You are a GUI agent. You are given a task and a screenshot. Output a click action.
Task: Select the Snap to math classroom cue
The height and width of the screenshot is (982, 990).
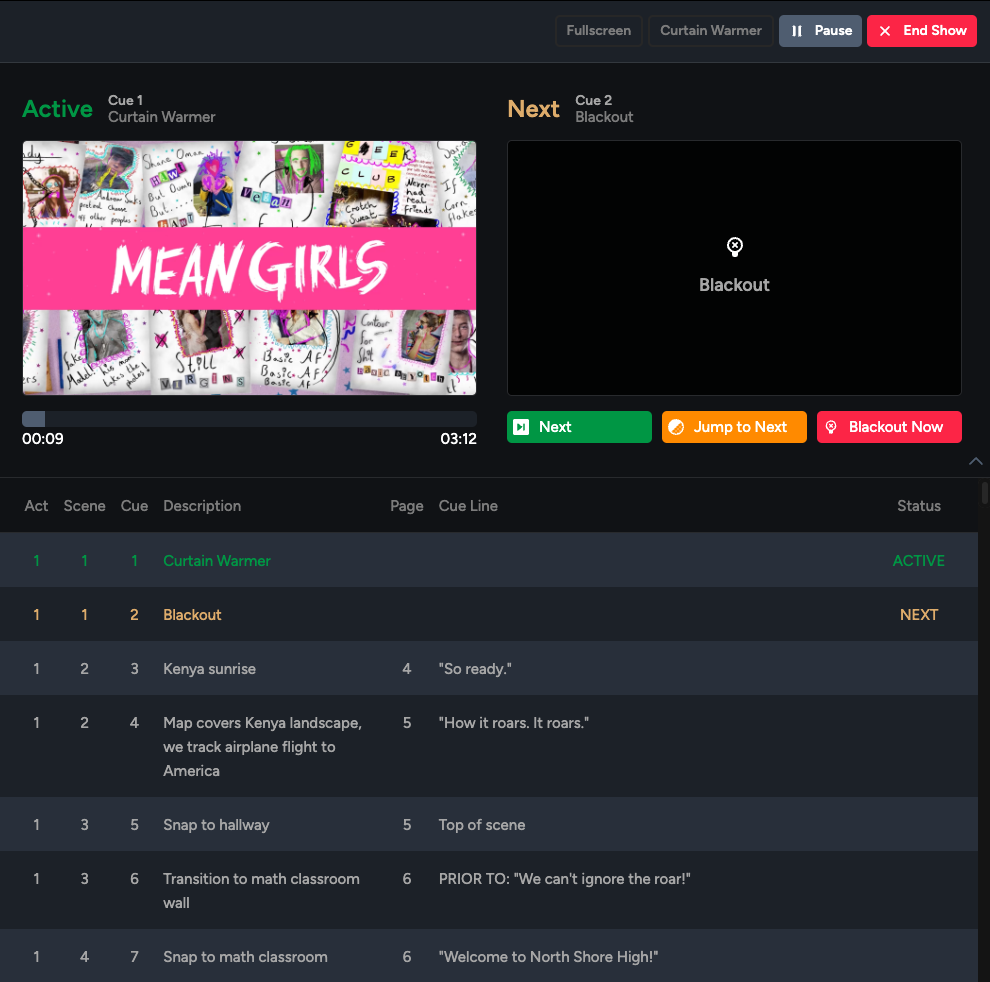(x=489, y=956)
